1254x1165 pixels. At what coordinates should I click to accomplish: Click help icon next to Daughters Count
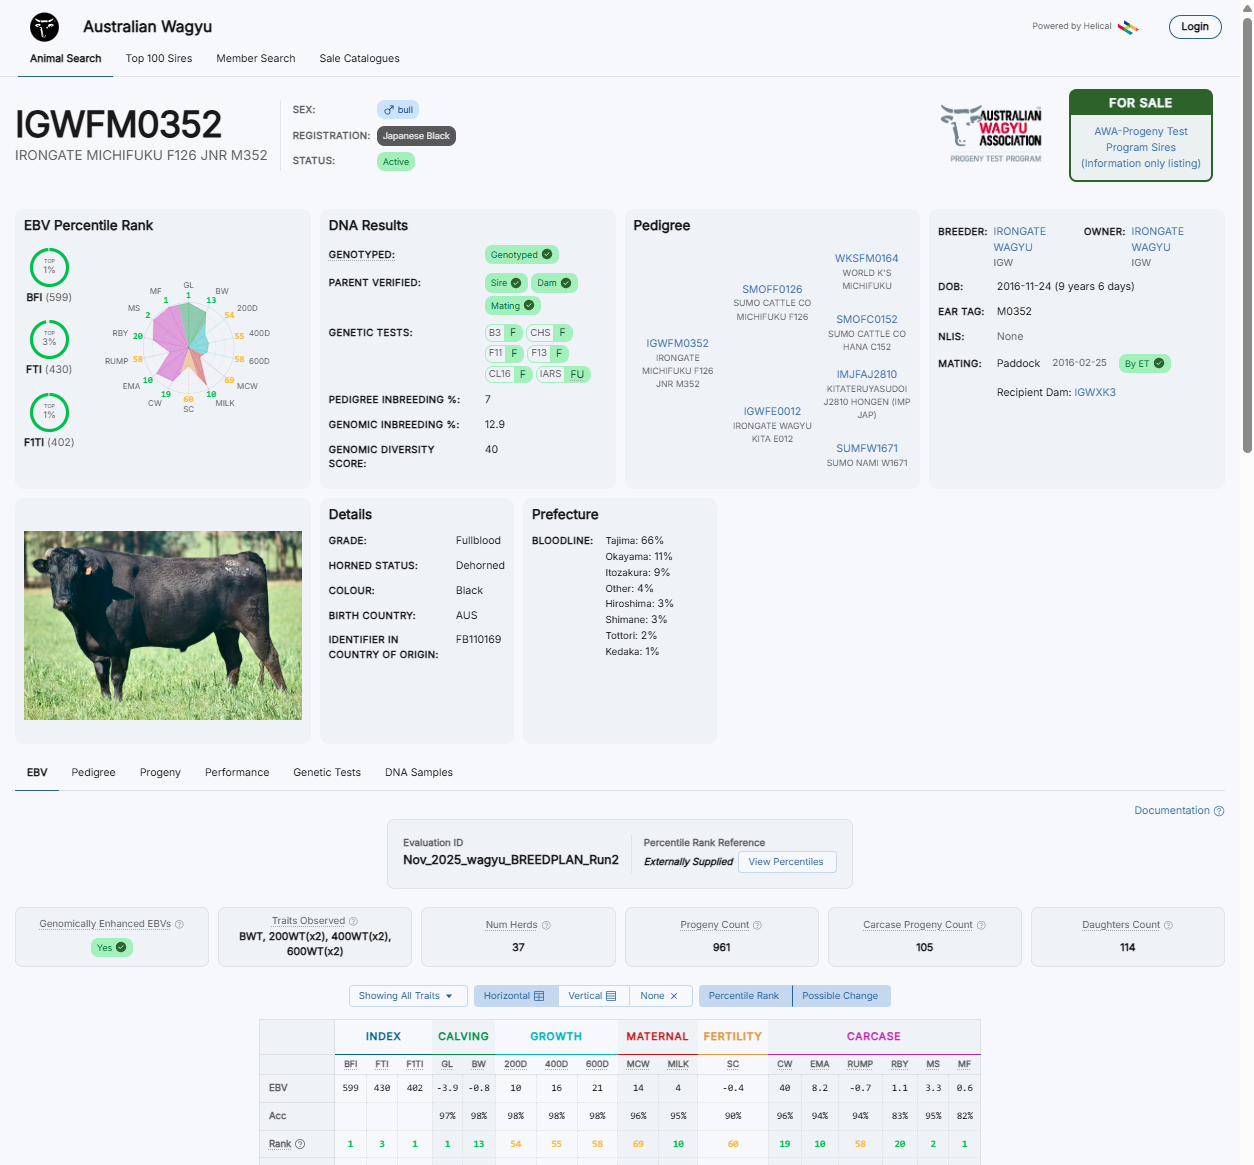tap(1168, 925)
